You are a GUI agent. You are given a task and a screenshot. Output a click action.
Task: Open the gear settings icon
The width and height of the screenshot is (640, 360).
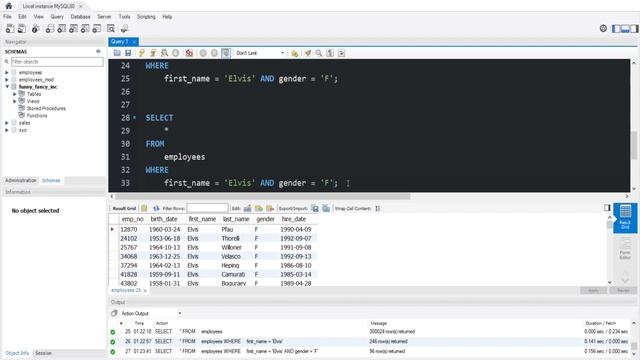coord(603,28)
